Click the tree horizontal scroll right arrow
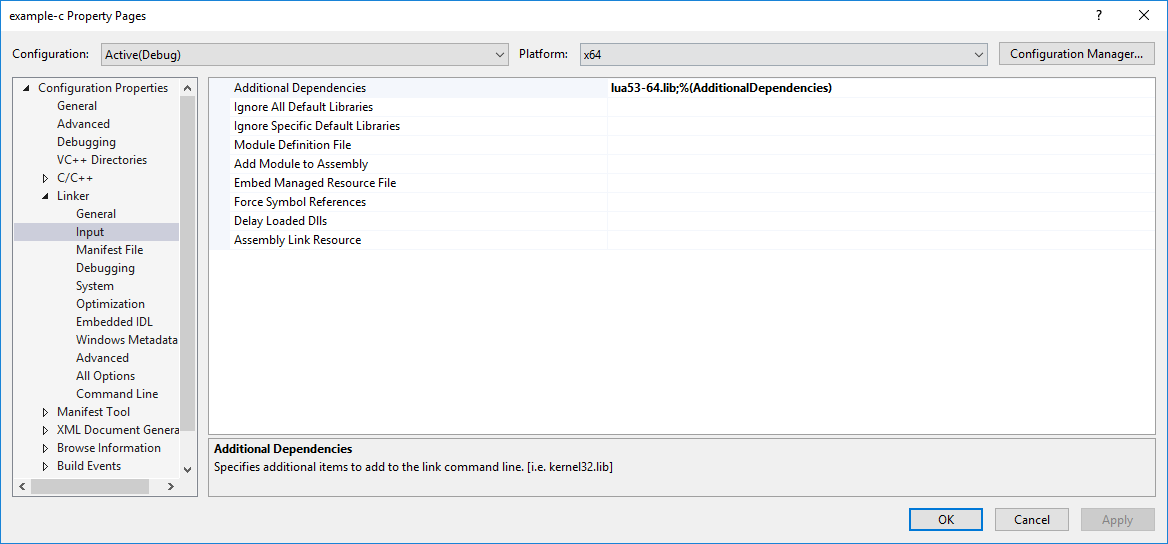This screenshot has height=544, width=1168. 170,486
